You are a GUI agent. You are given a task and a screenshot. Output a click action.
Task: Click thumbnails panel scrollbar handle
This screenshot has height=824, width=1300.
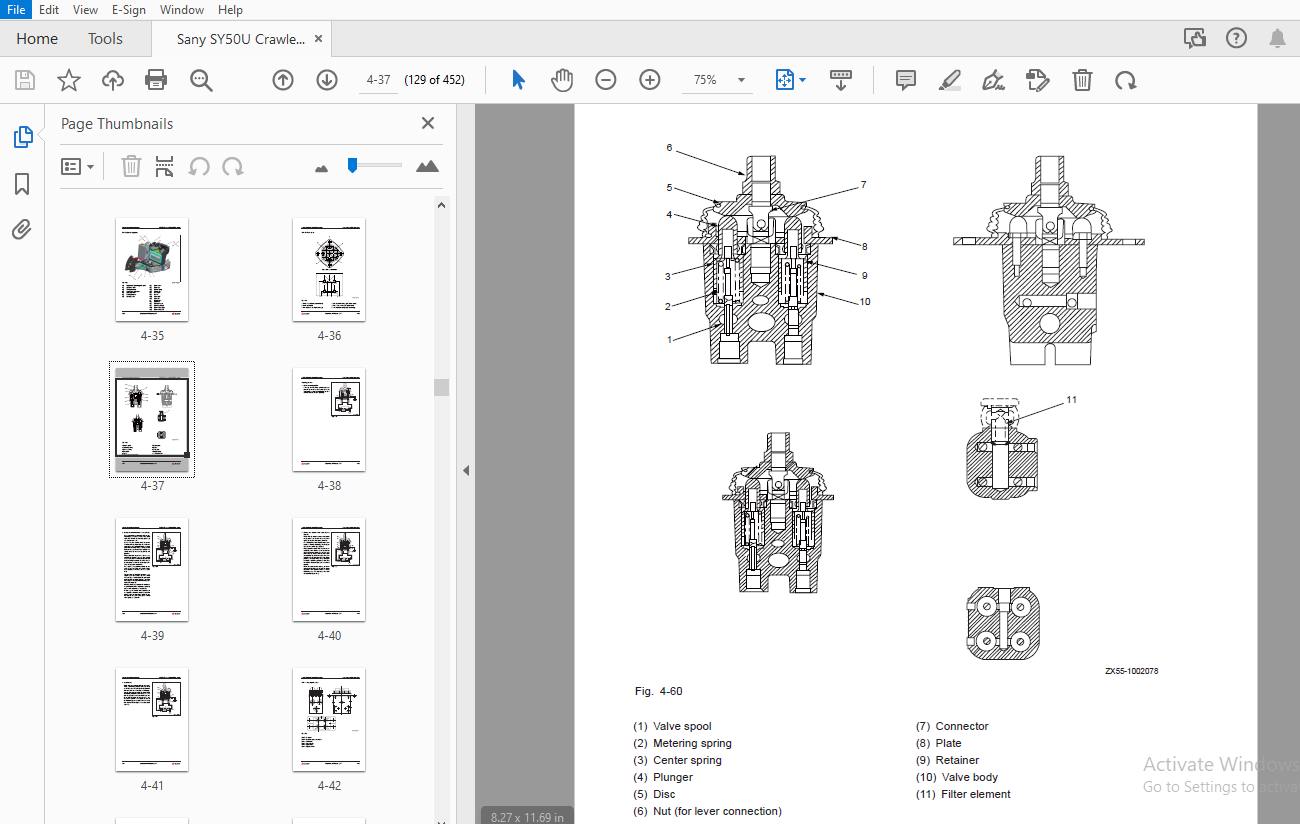[x=441, y=387]
